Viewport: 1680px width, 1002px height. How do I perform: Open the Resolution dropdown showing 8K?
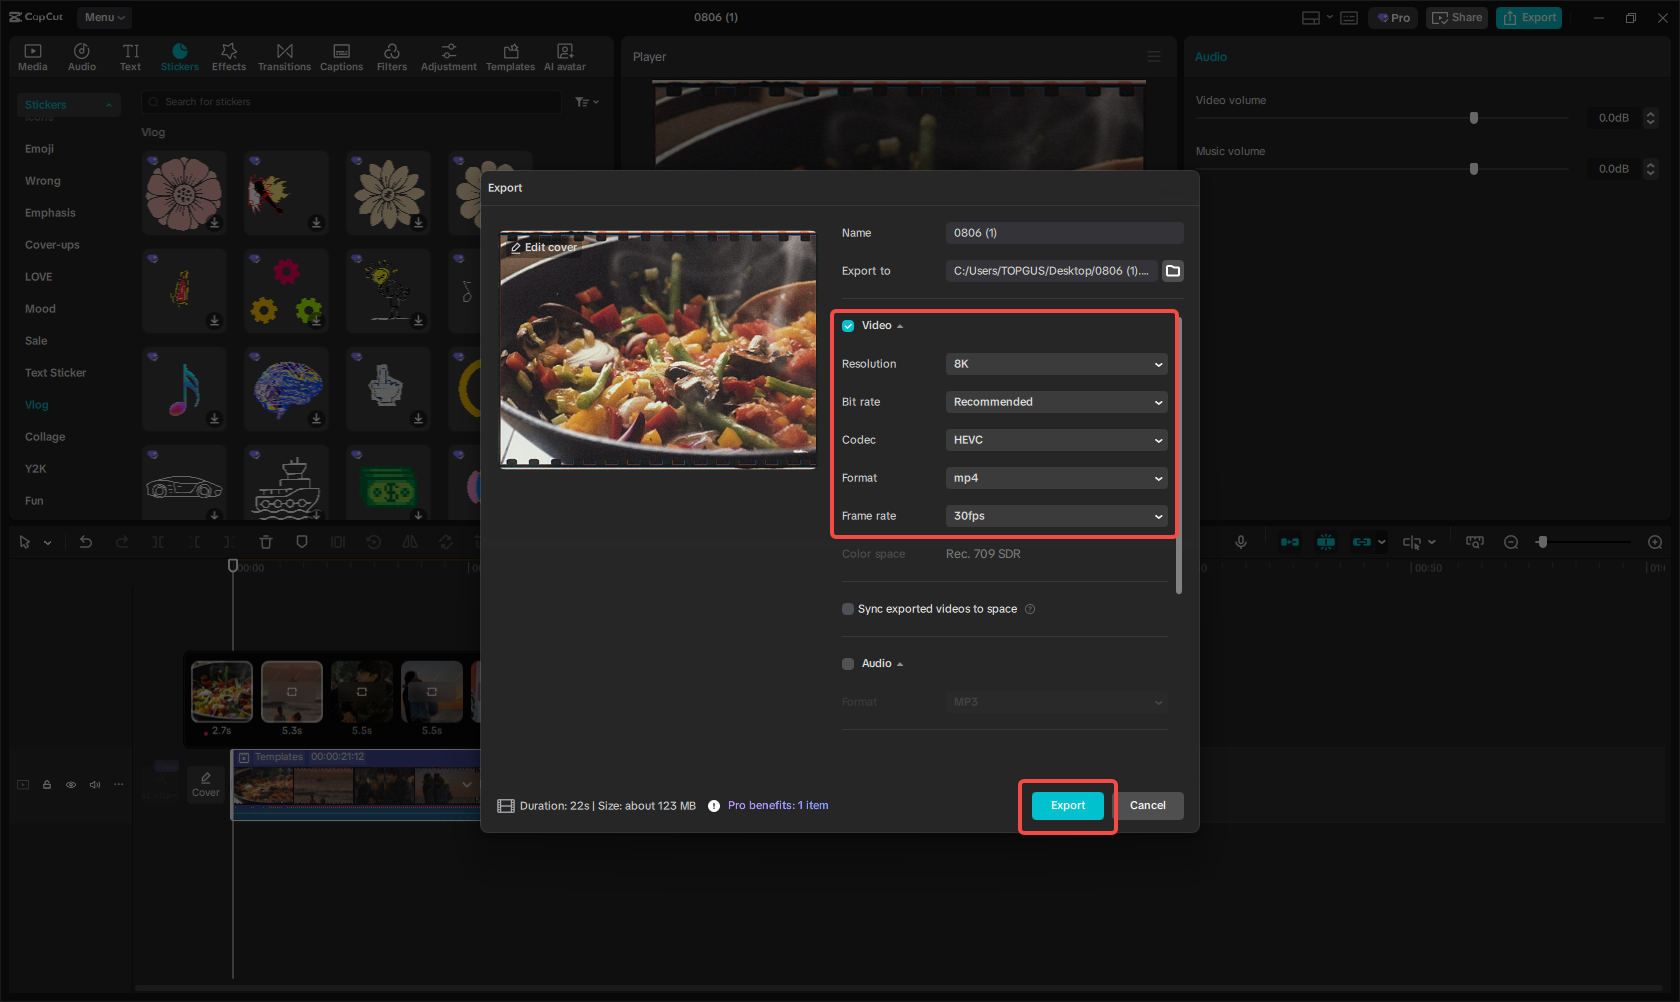[1055, 364]
